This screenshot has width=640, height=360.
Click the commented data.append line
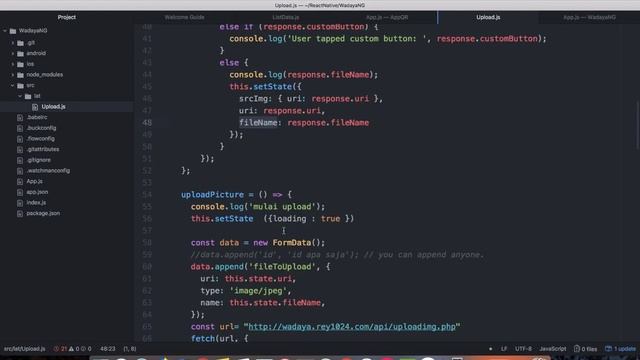click(x=337, y=255)
